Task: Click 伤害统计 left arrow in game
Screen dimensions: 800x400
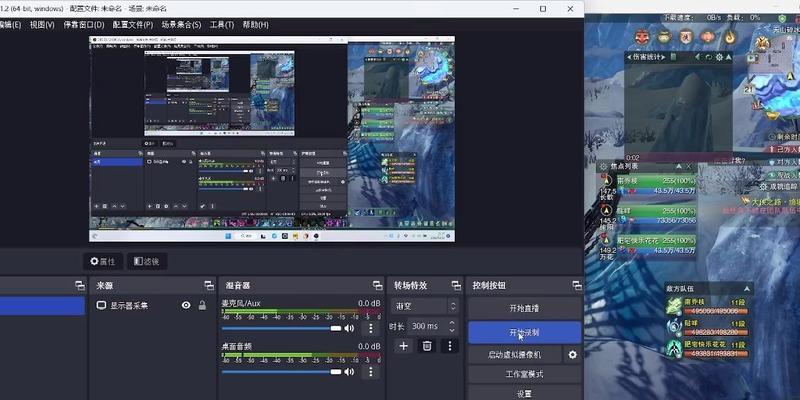Action: 629,57
